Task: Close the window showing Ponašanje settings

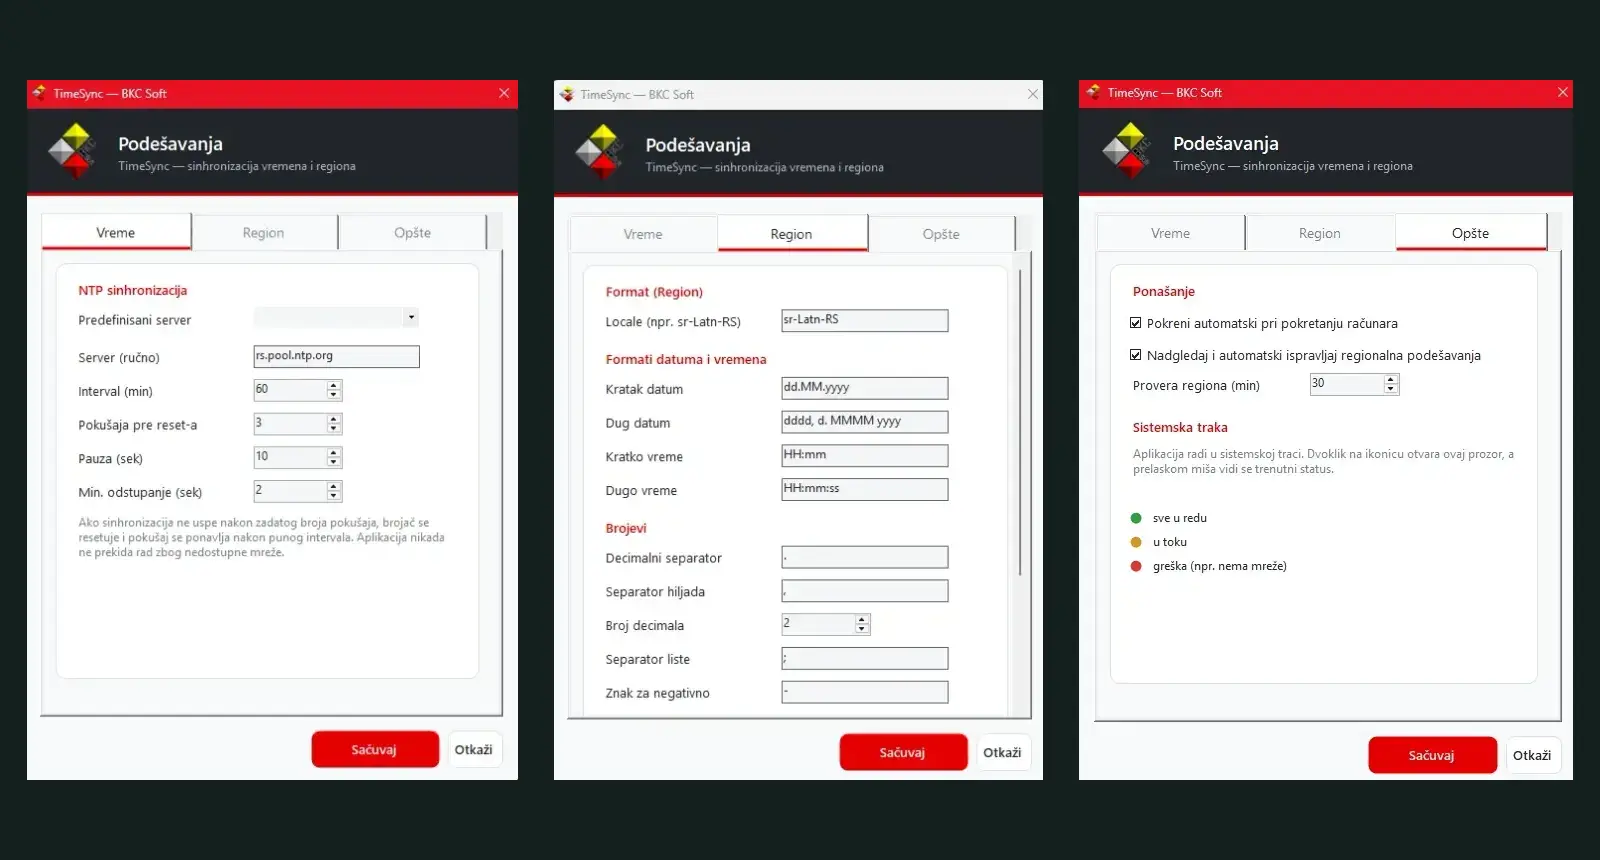Action: pos(1562,92)
